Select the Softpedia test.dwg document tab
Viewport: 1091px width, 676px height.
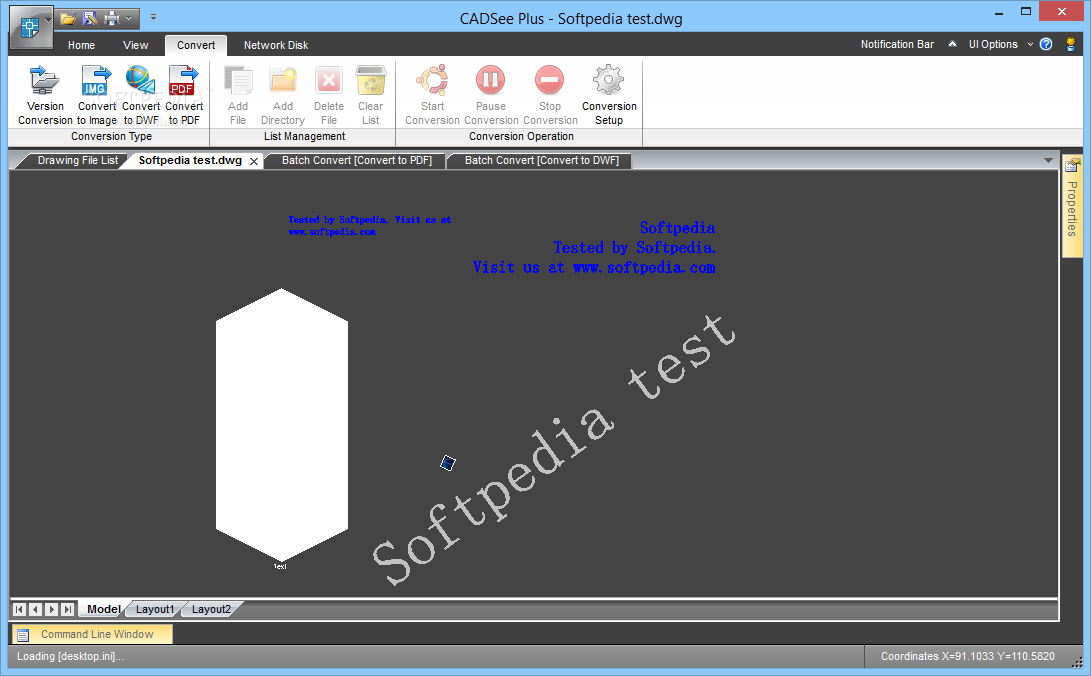click(190, 161)
